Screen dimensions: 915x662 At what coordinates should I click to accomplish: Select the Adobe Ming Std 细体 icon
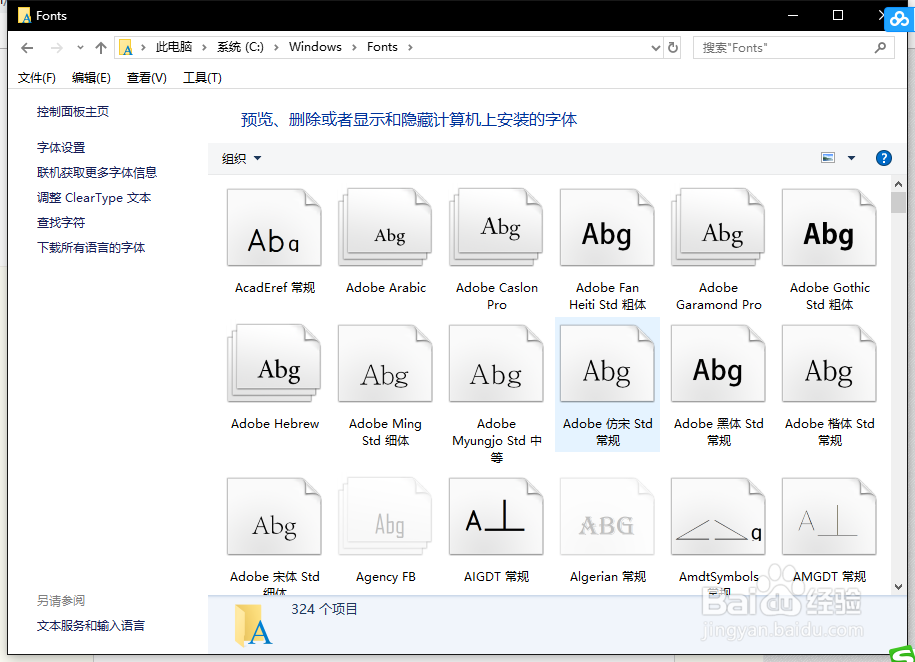385,364
